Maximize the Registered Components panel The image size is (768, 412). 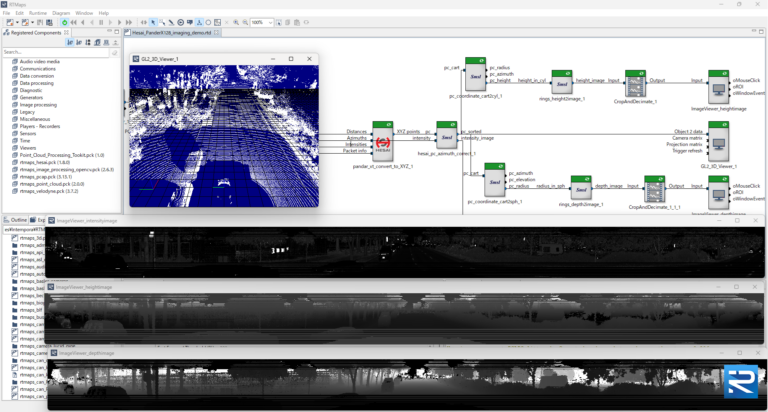pyautogui.click(x=117, y=32)
